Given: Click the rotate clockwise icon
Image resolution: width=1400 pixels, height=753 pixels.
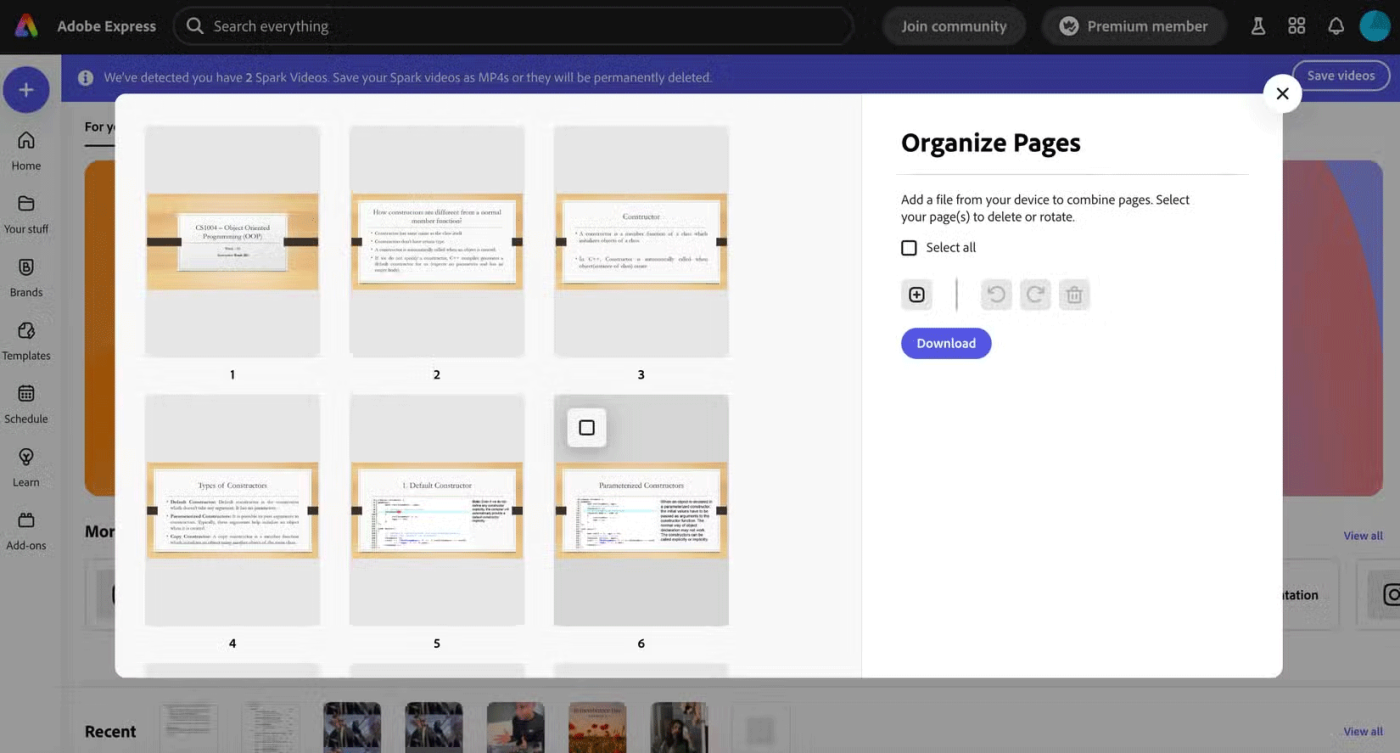Looking at the screenshot, I should (1035, 295).
